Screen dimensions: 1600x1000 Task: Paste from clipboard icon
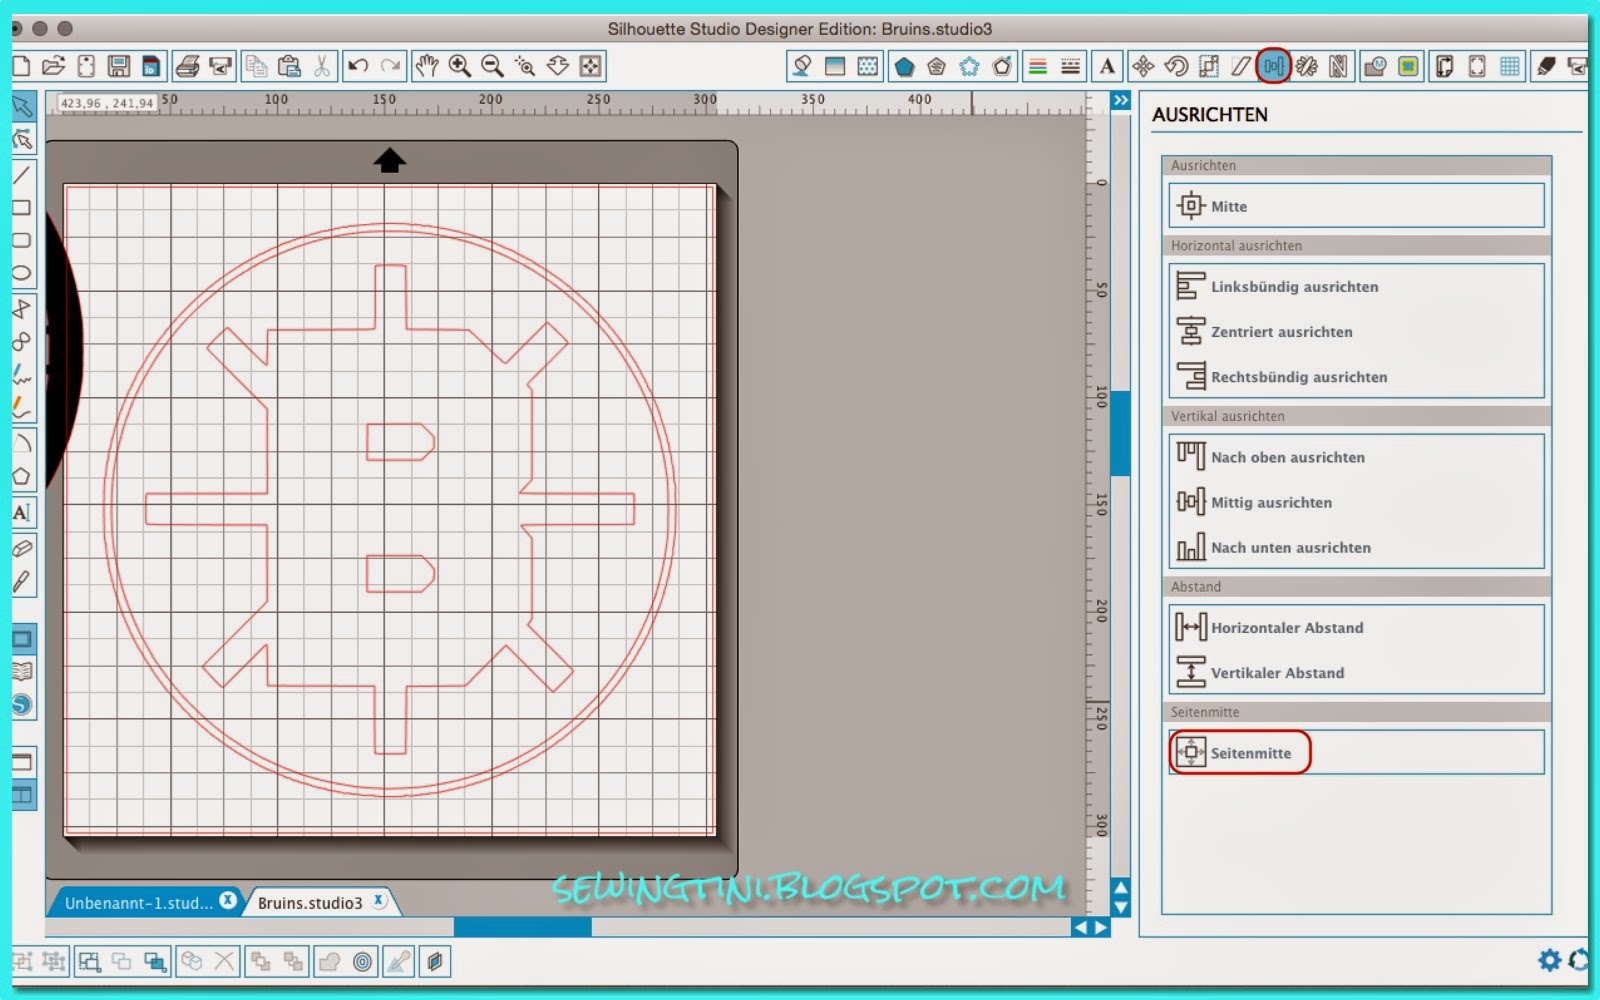(x=289, y=67)
